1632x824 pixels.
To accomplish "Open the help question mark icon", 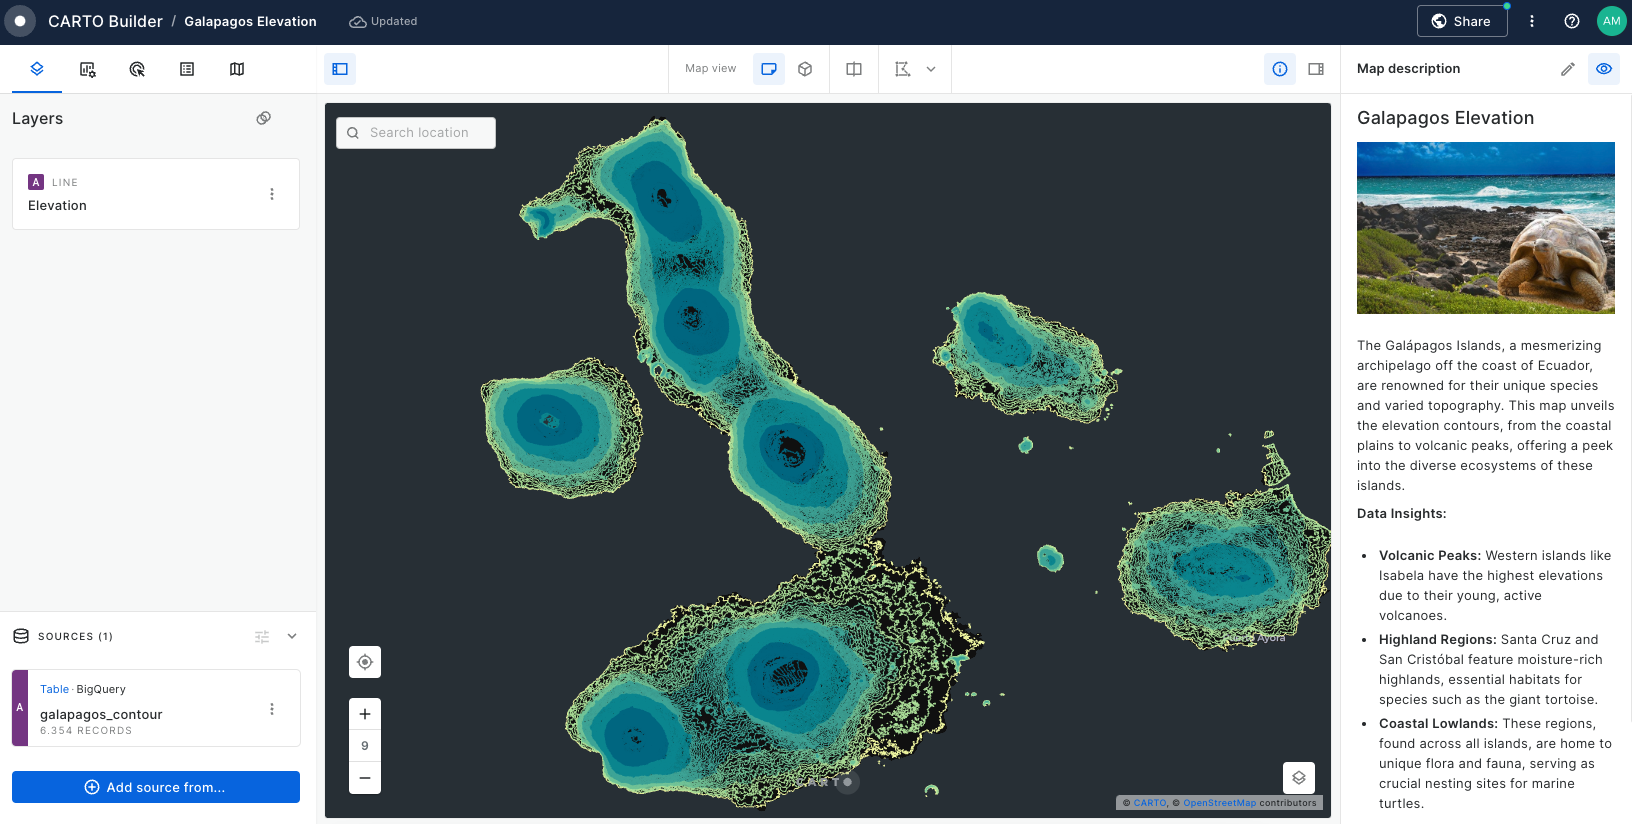I will 1572,21.
